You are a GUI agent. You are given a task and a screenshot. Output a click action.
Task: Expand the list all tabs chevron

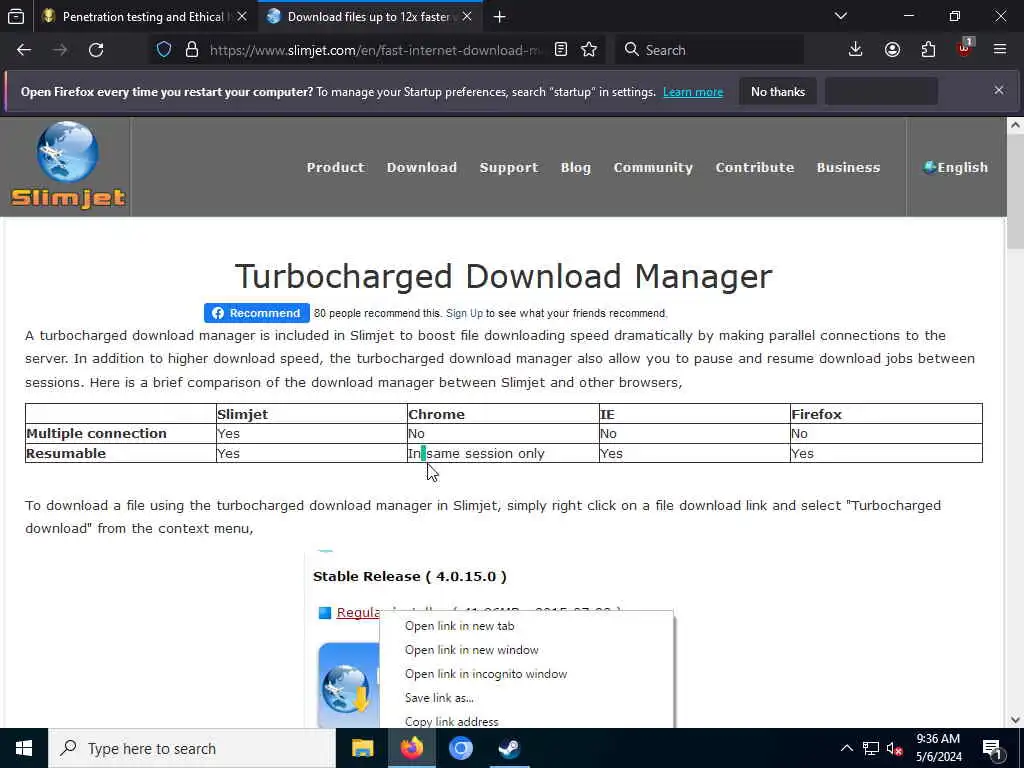click(841, 16)
